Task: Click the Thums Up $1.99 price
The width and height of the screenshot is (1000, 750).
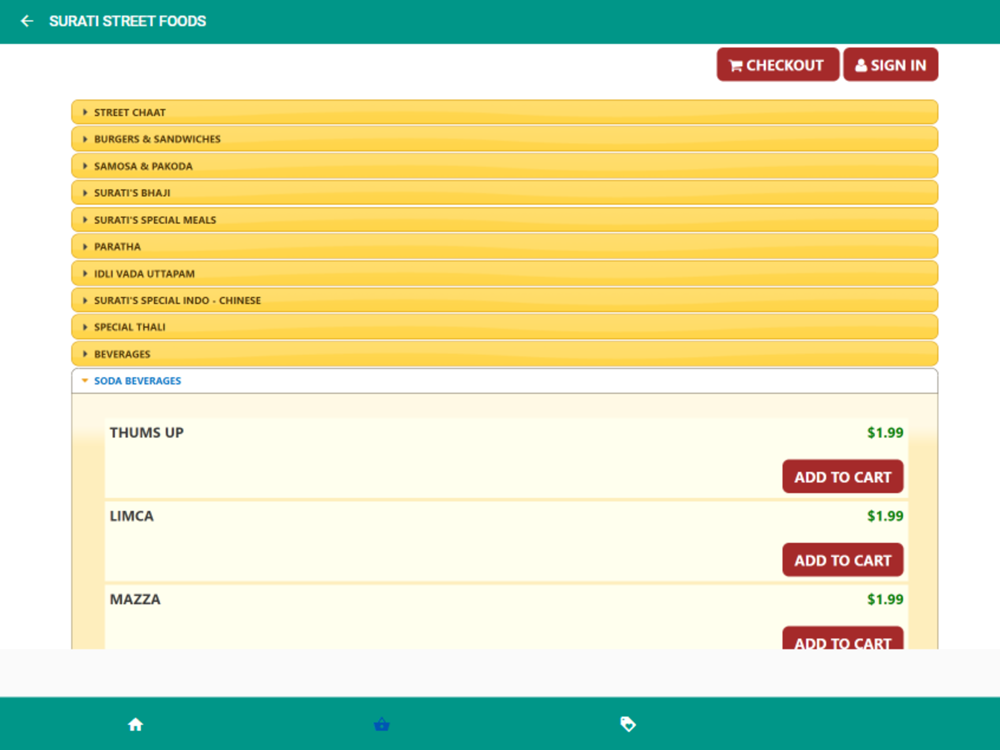Action: pos(885,432)
